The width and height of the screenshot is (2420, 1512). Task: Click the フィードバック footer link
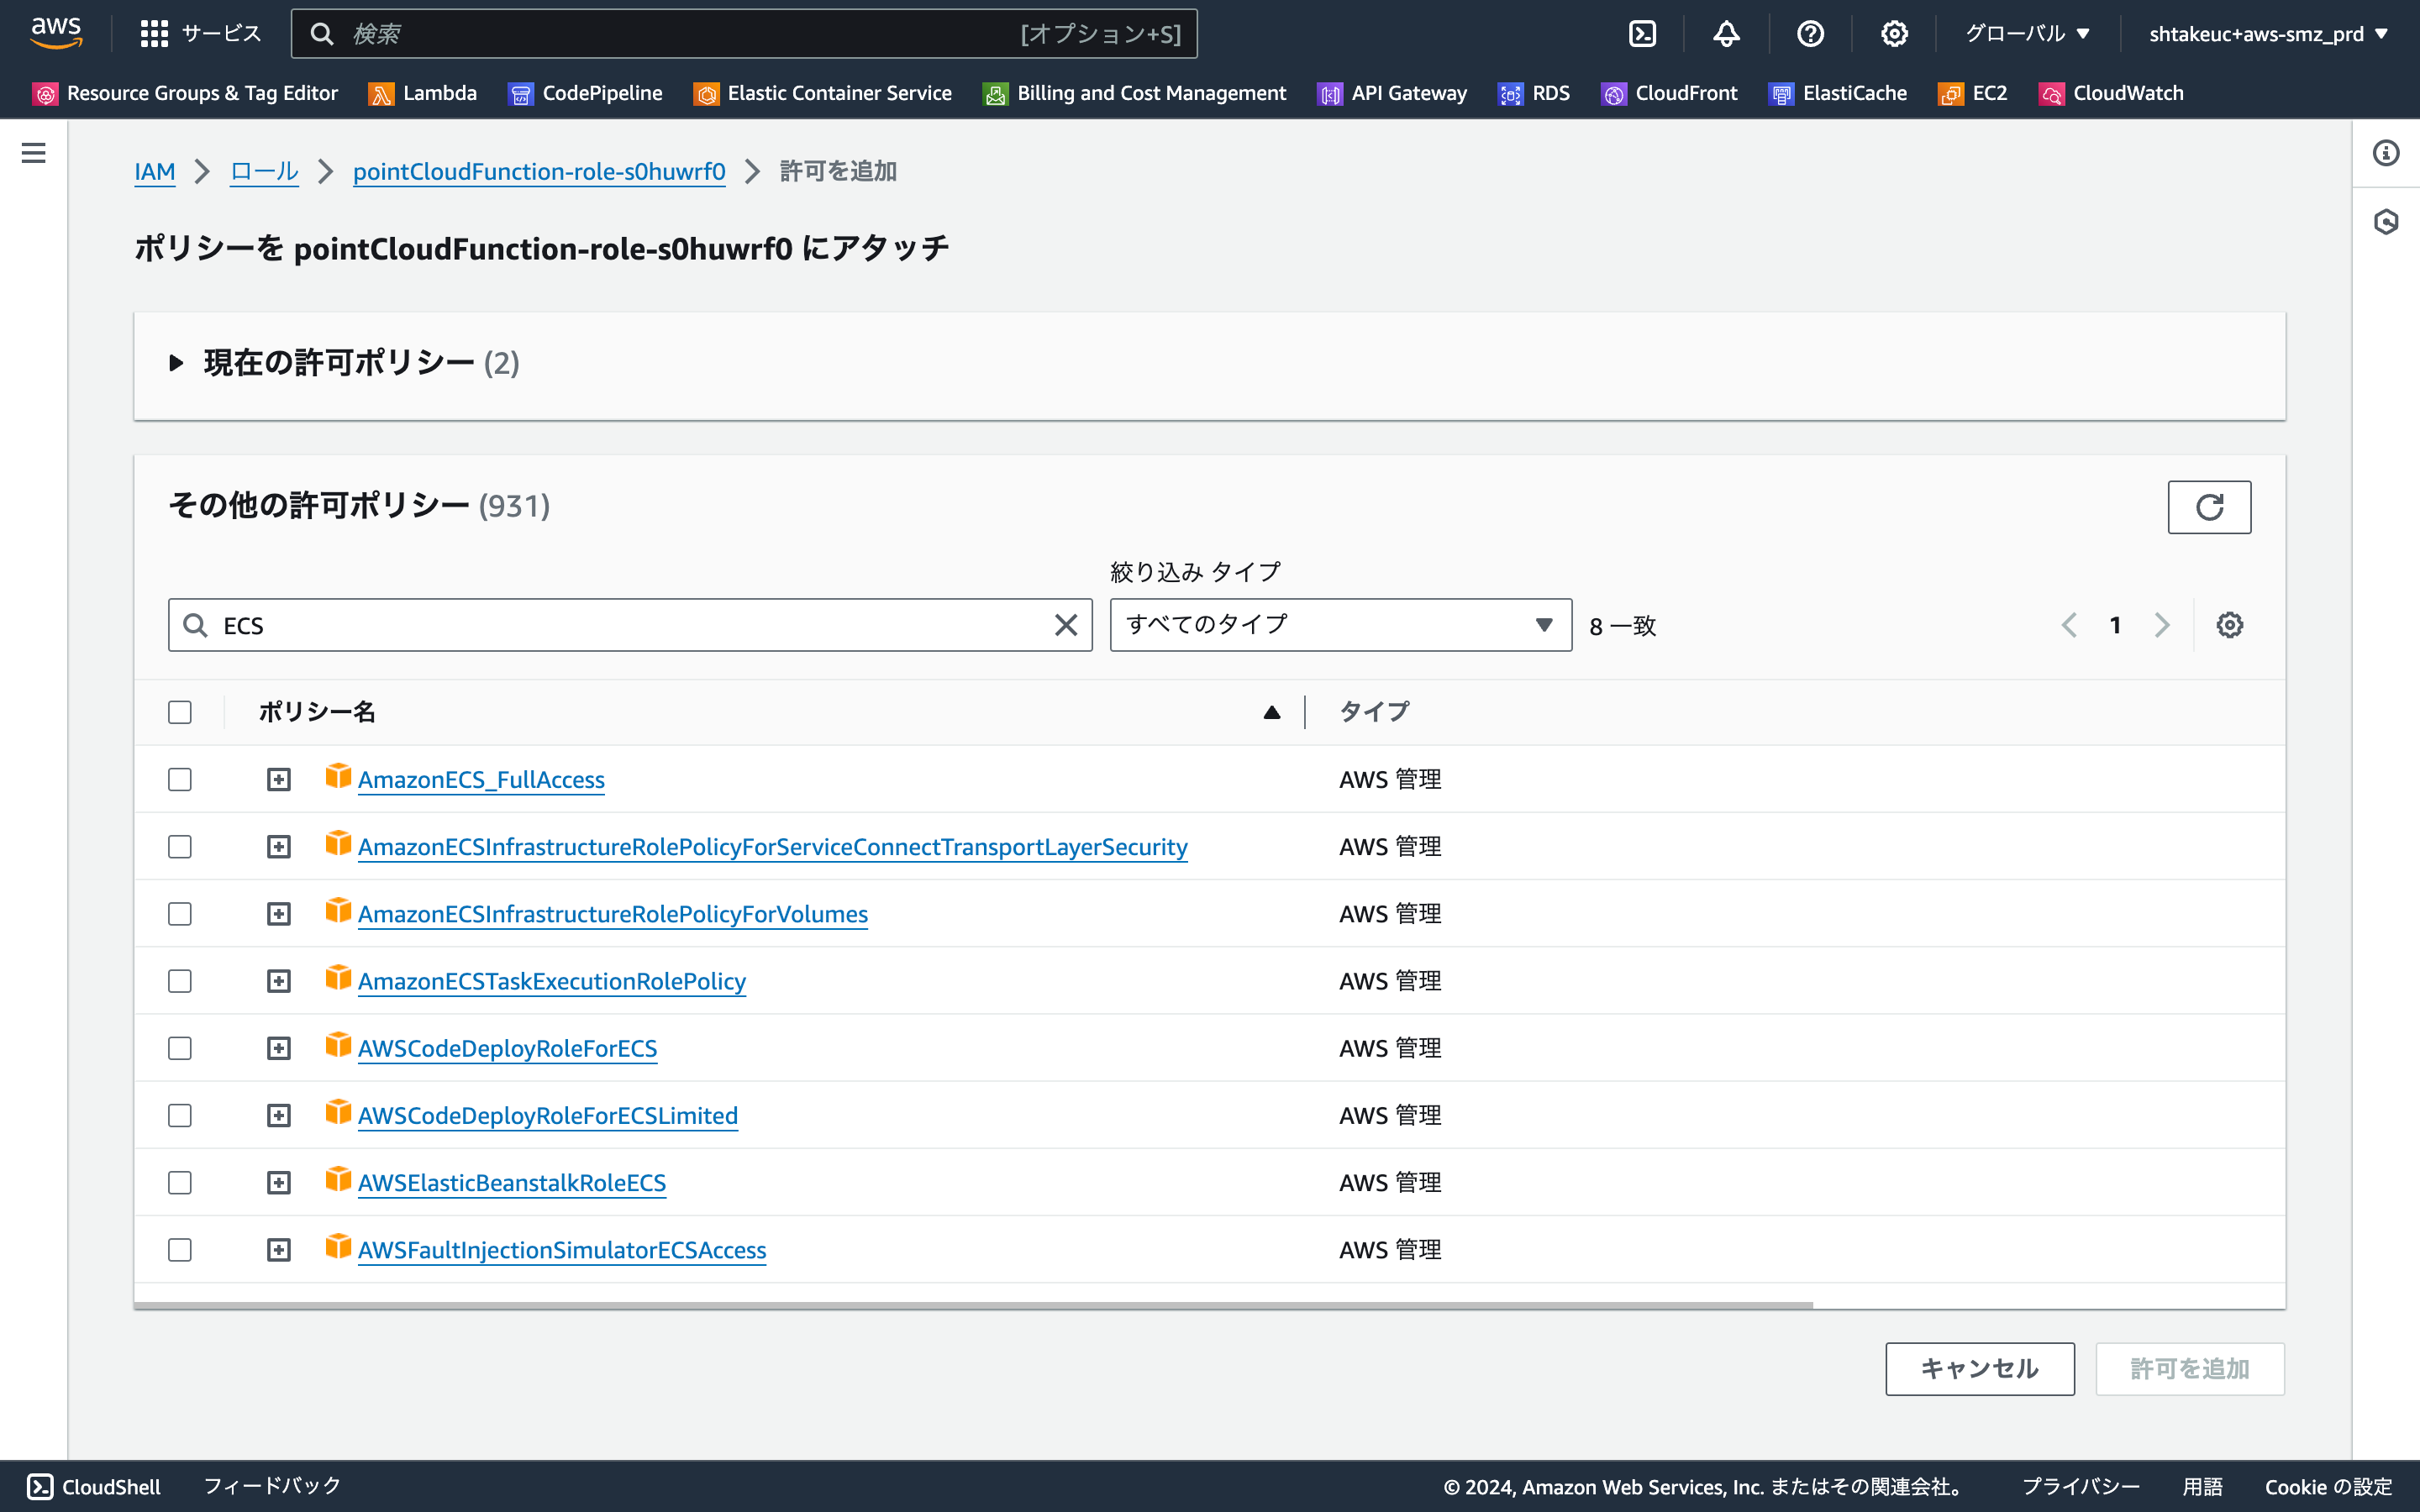point(272,1486)
